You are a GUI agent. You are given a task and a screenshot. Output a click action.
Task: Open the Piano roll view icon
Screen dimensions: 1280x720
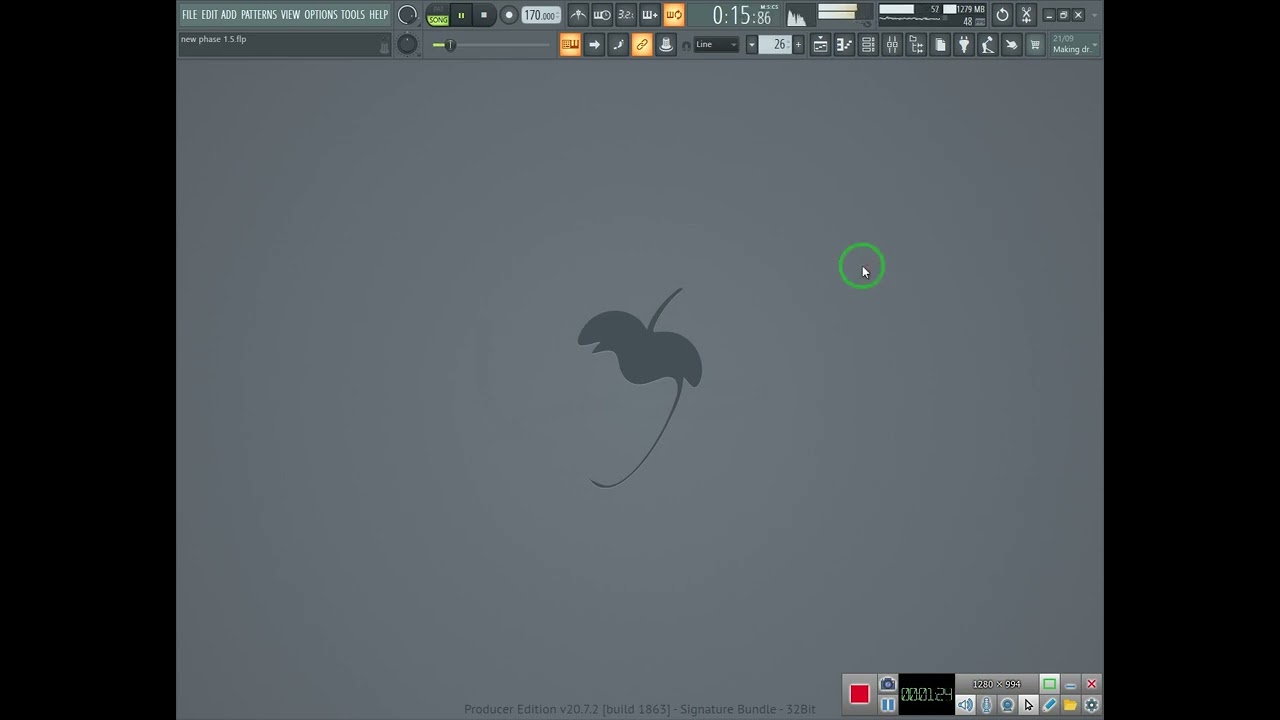[x=844, y=45]
